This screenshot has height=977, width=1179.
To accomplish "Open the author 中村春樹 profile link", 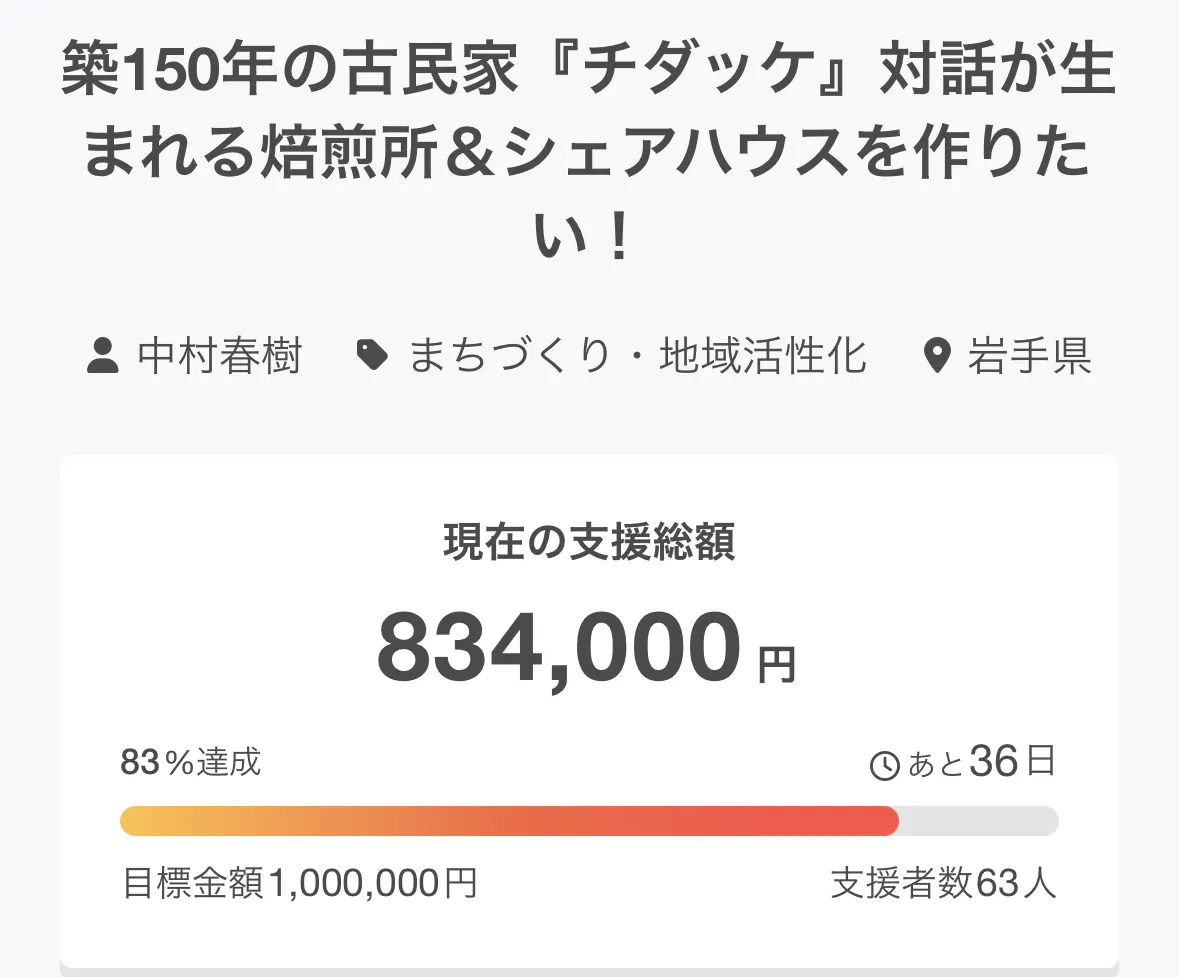I will click(219, 356).
